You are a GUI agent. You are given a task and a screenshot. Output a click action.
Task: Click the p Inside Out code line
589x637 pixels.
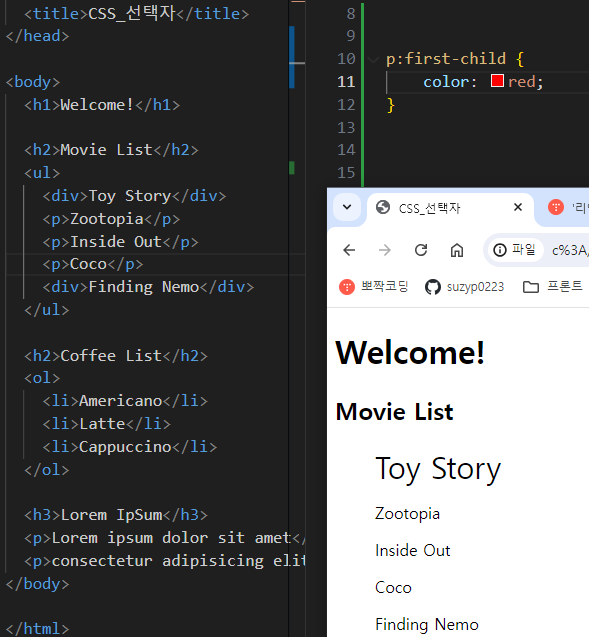coord(121,242)
